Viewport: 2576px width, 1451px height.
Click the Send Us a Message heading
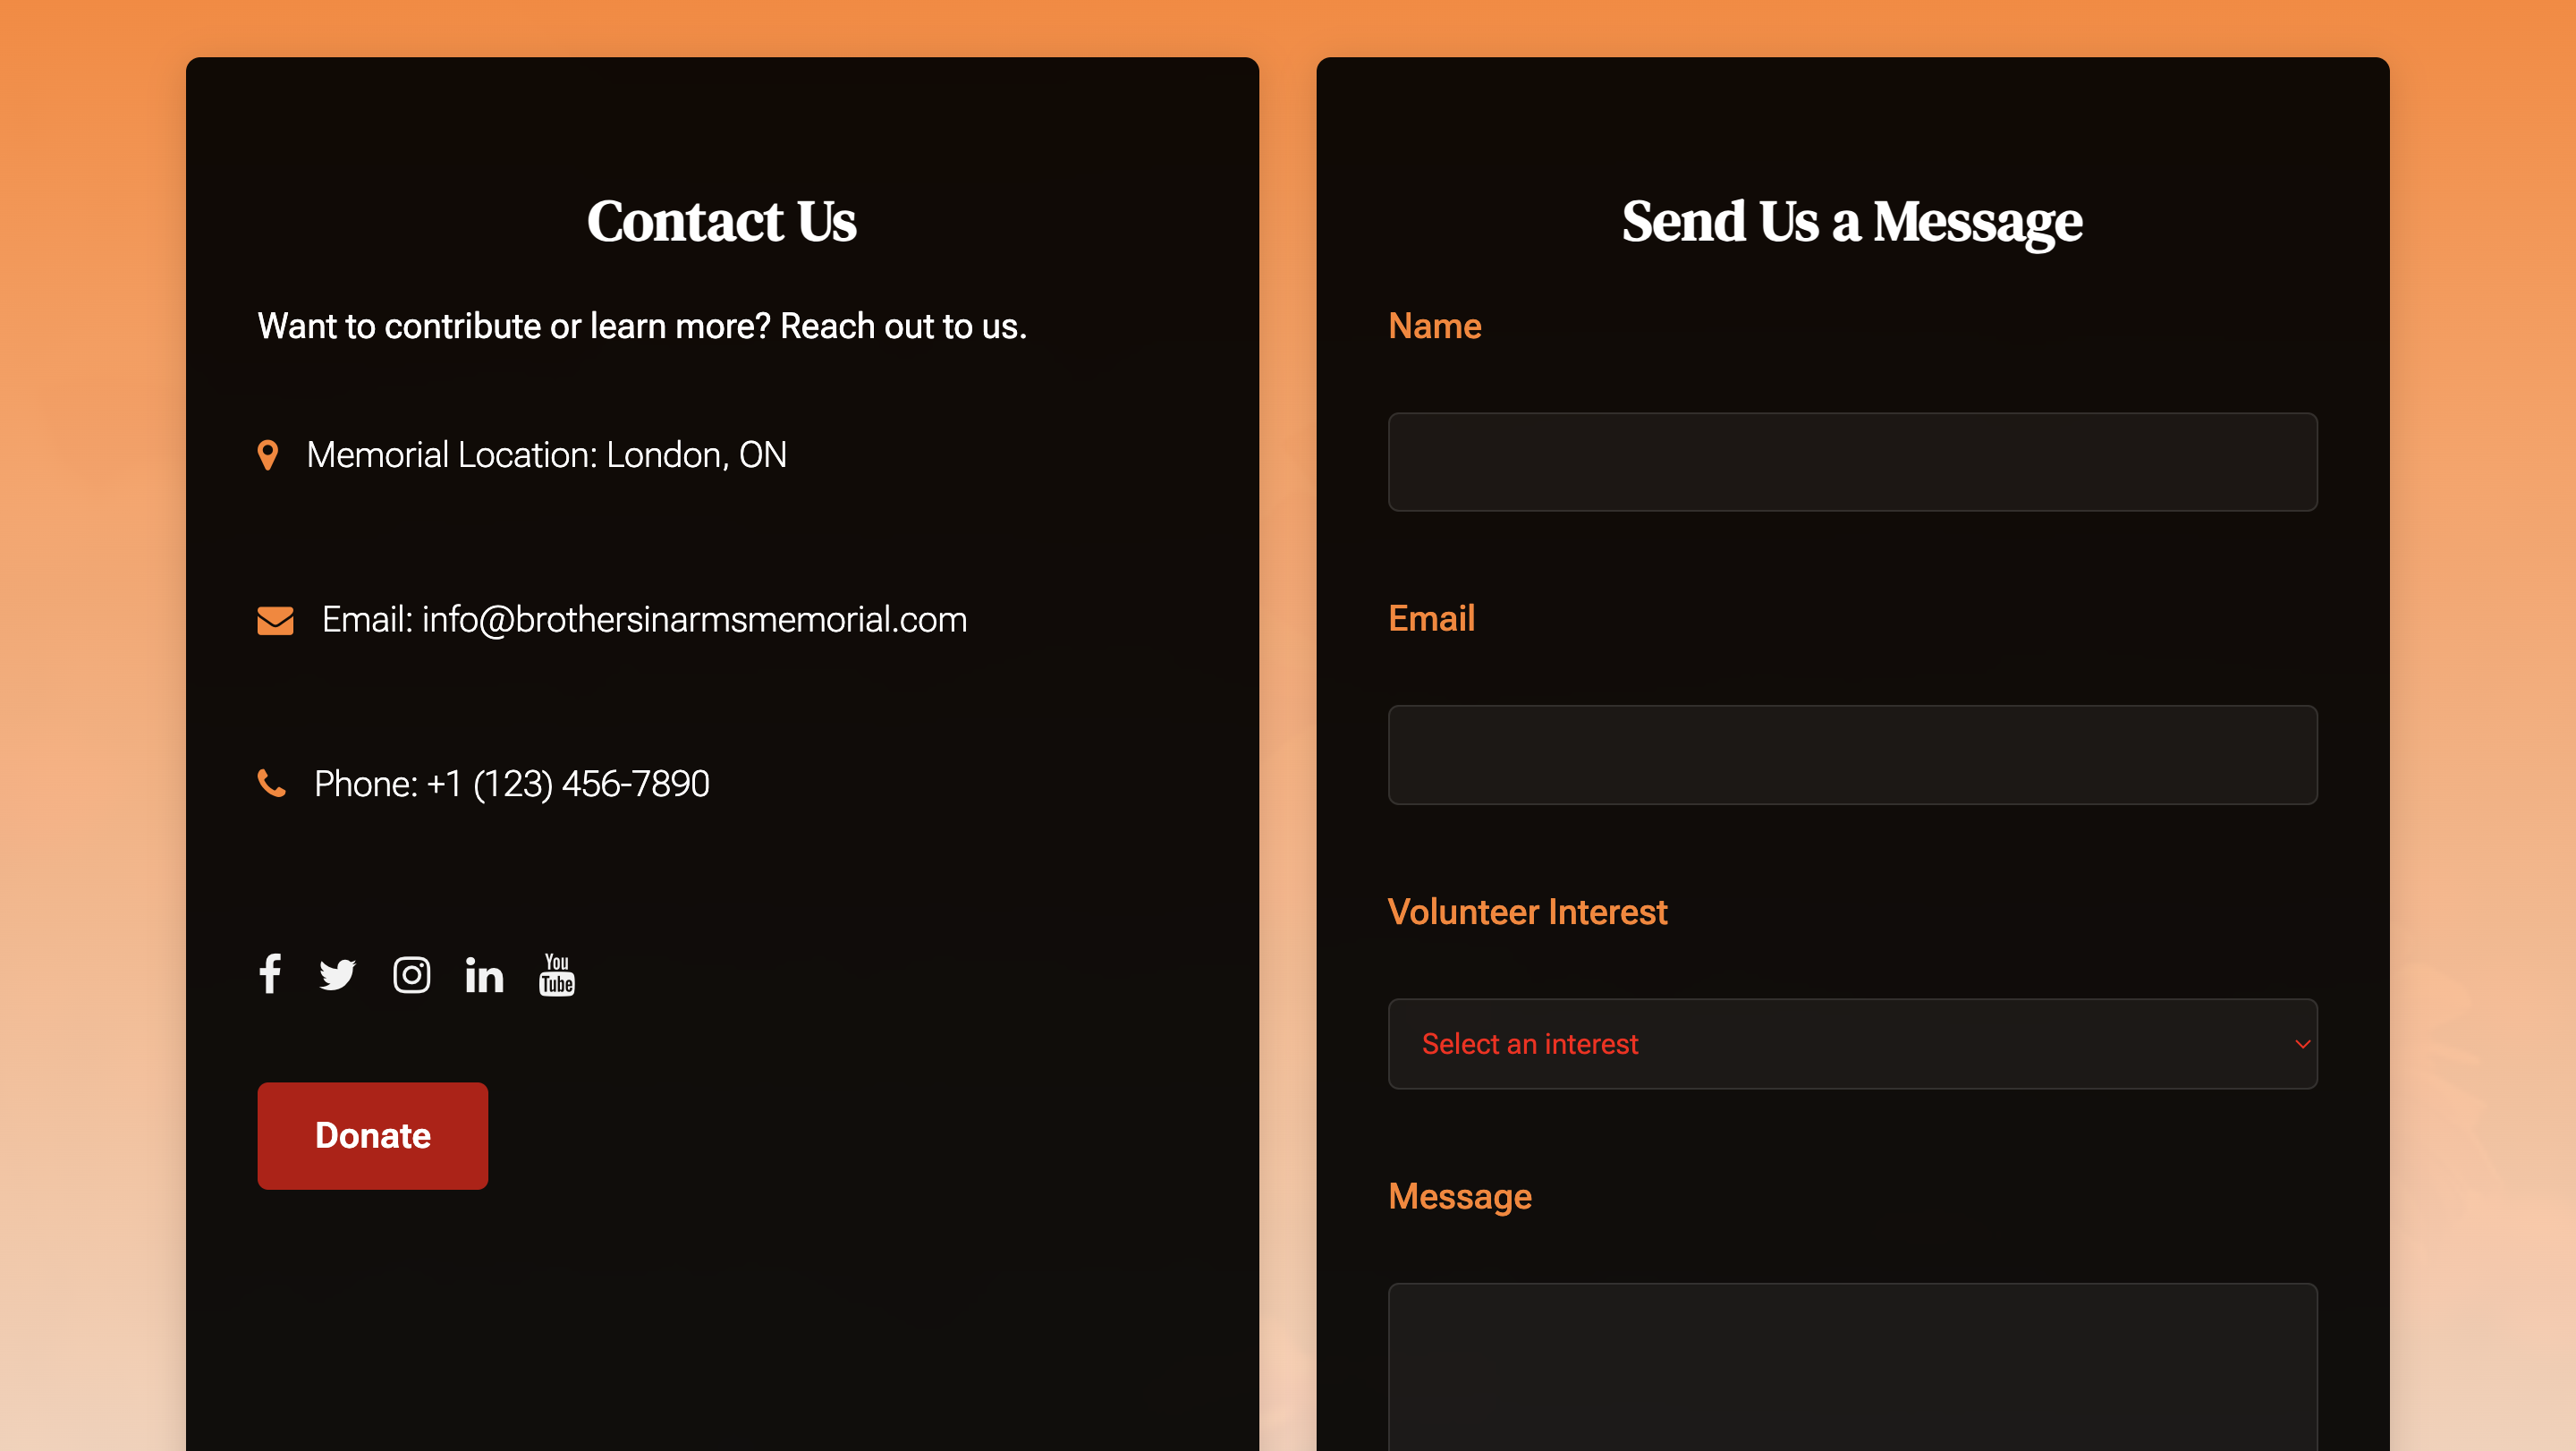(1852, 221)
